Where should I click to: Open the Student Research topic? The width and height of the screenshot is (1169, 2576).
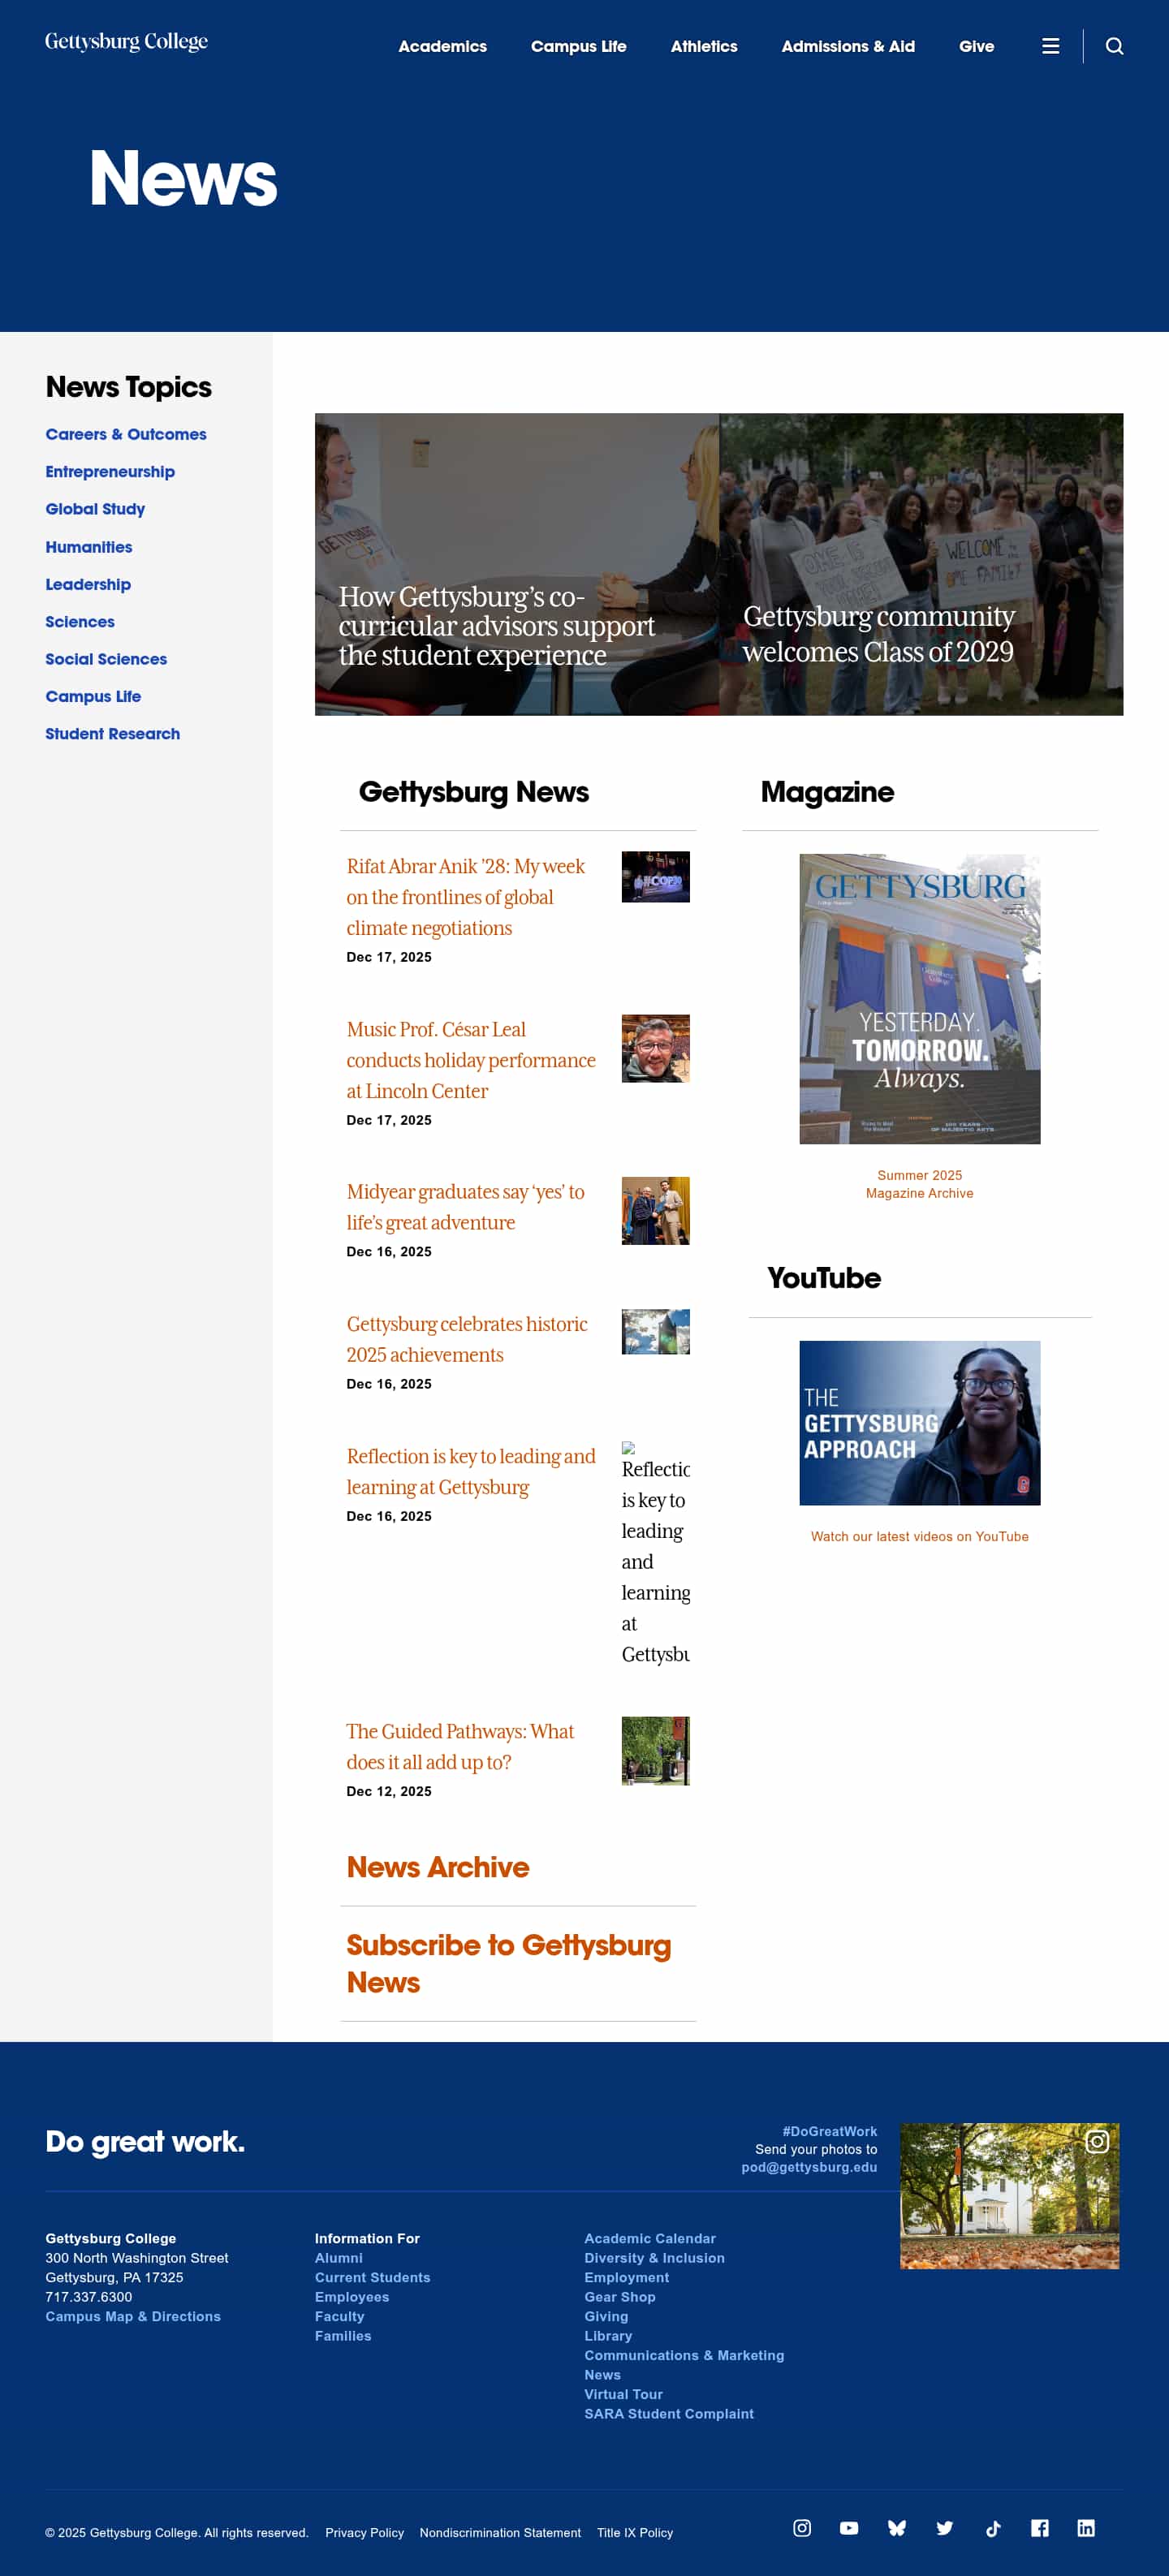coord(113,734)
